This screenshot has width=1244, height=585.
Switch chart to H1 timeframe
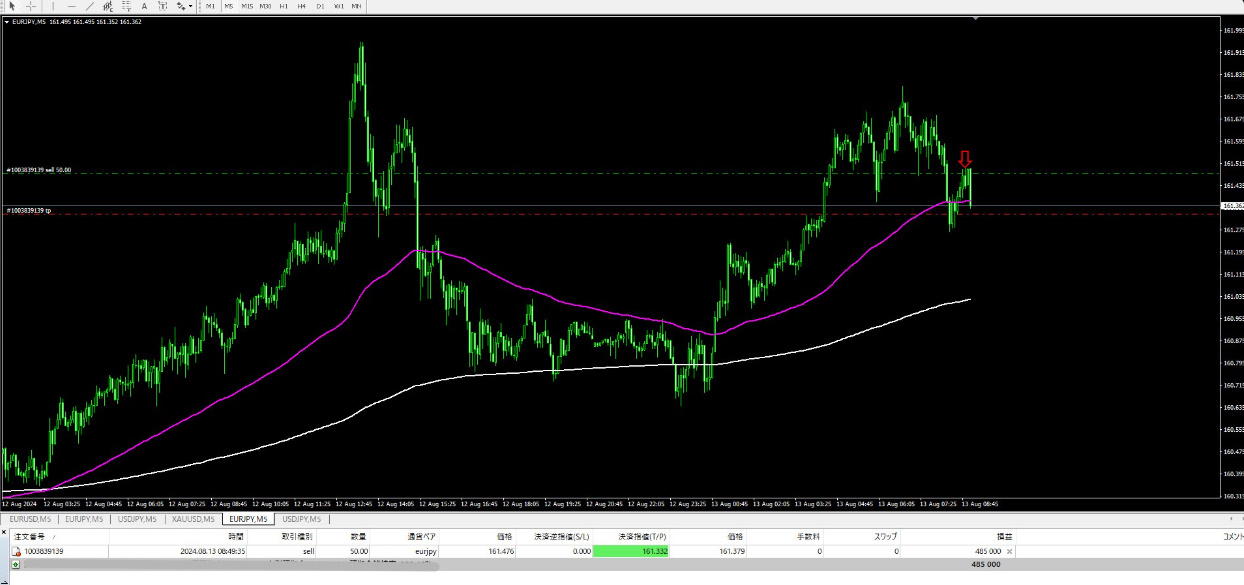coord(283,6)
